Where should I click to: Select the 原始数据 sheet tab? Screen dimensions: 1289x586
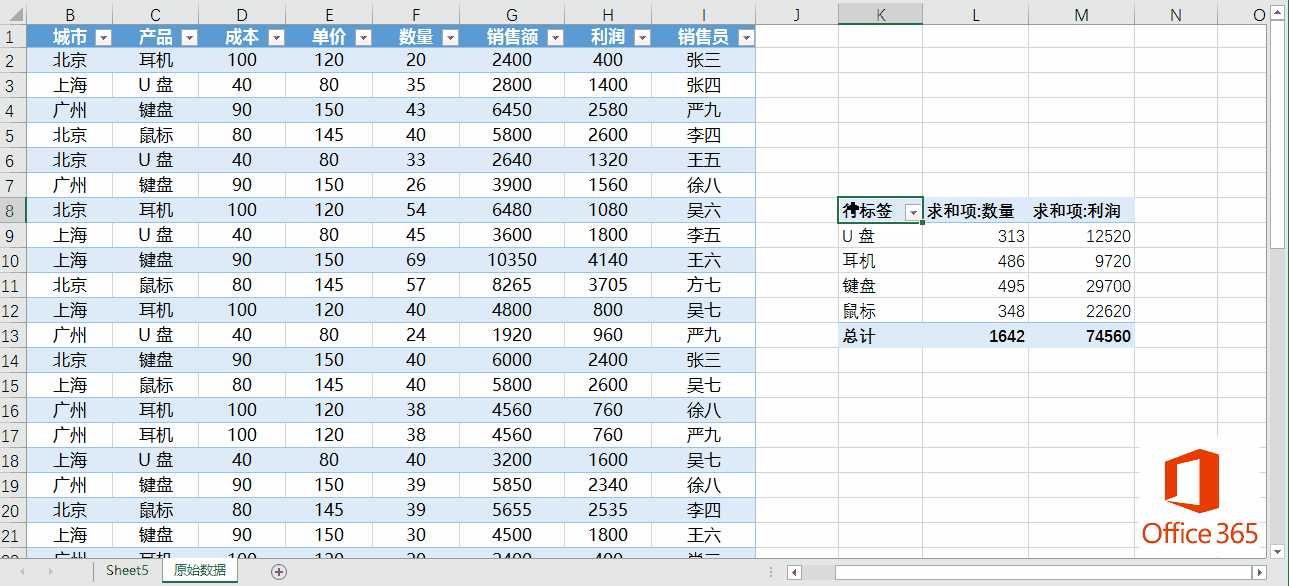[199, 571]
